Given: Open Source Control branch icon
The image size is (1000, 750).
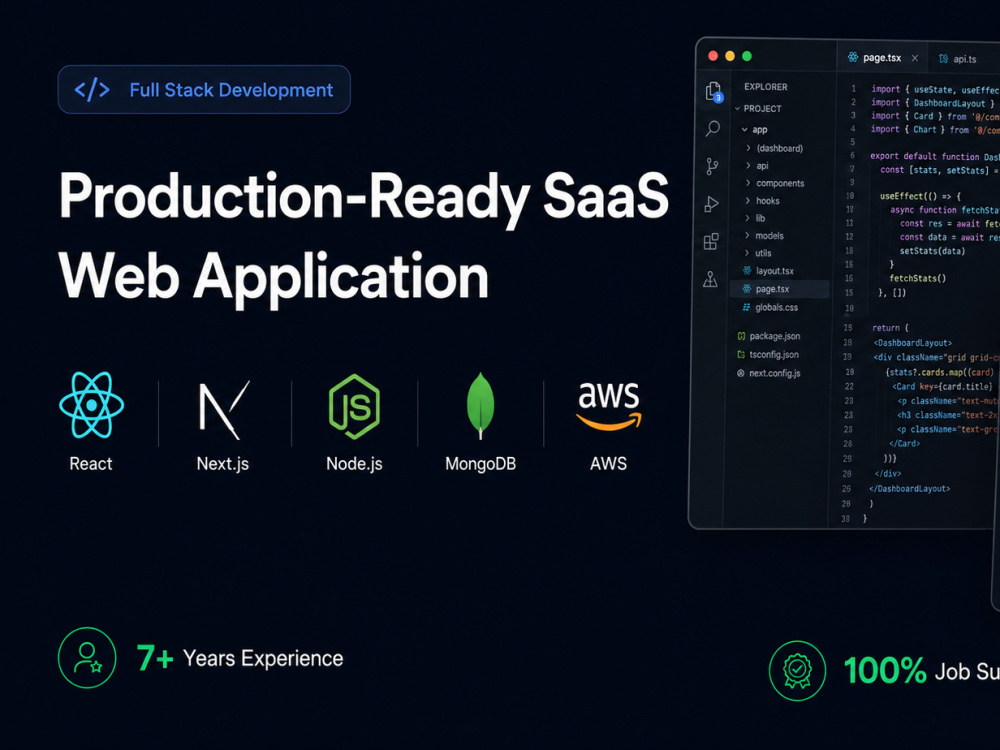Looking at the screenshot, I should pyautogui.click(x=712, y=166).
